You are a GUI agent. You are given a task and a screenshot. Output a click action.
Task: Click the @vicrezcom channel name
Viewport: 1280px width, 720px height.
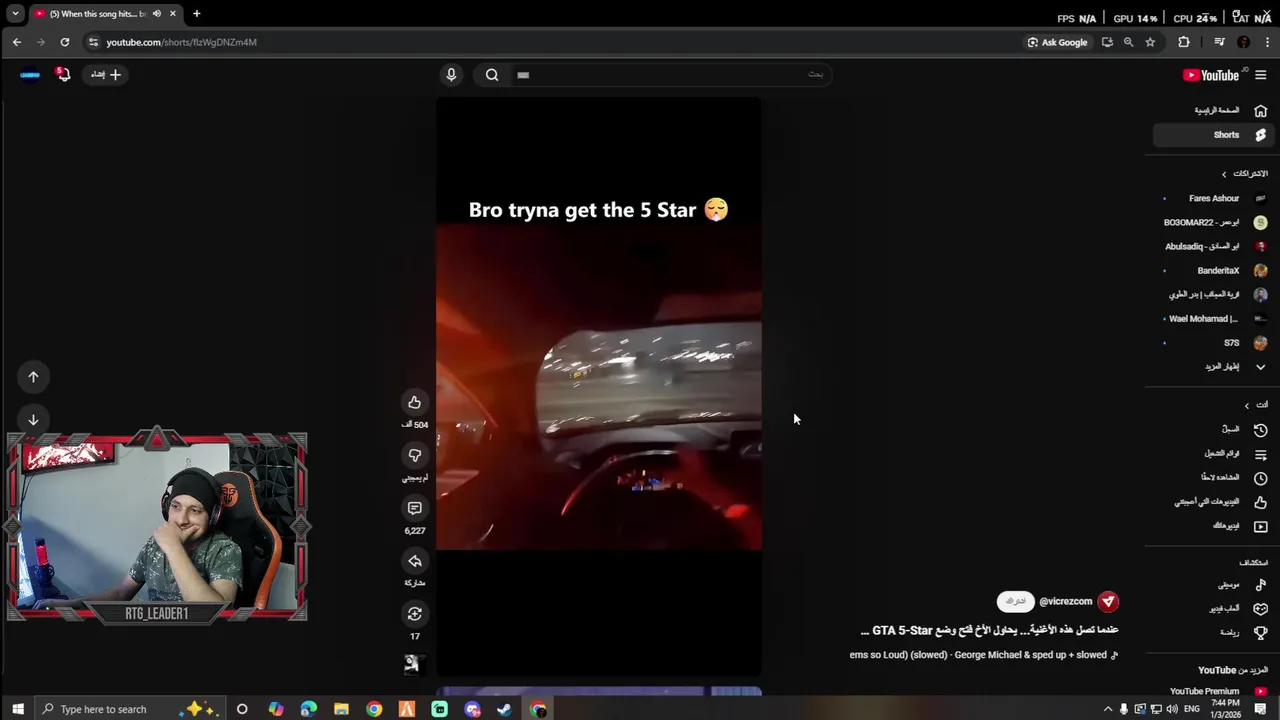coord(1065,601)
